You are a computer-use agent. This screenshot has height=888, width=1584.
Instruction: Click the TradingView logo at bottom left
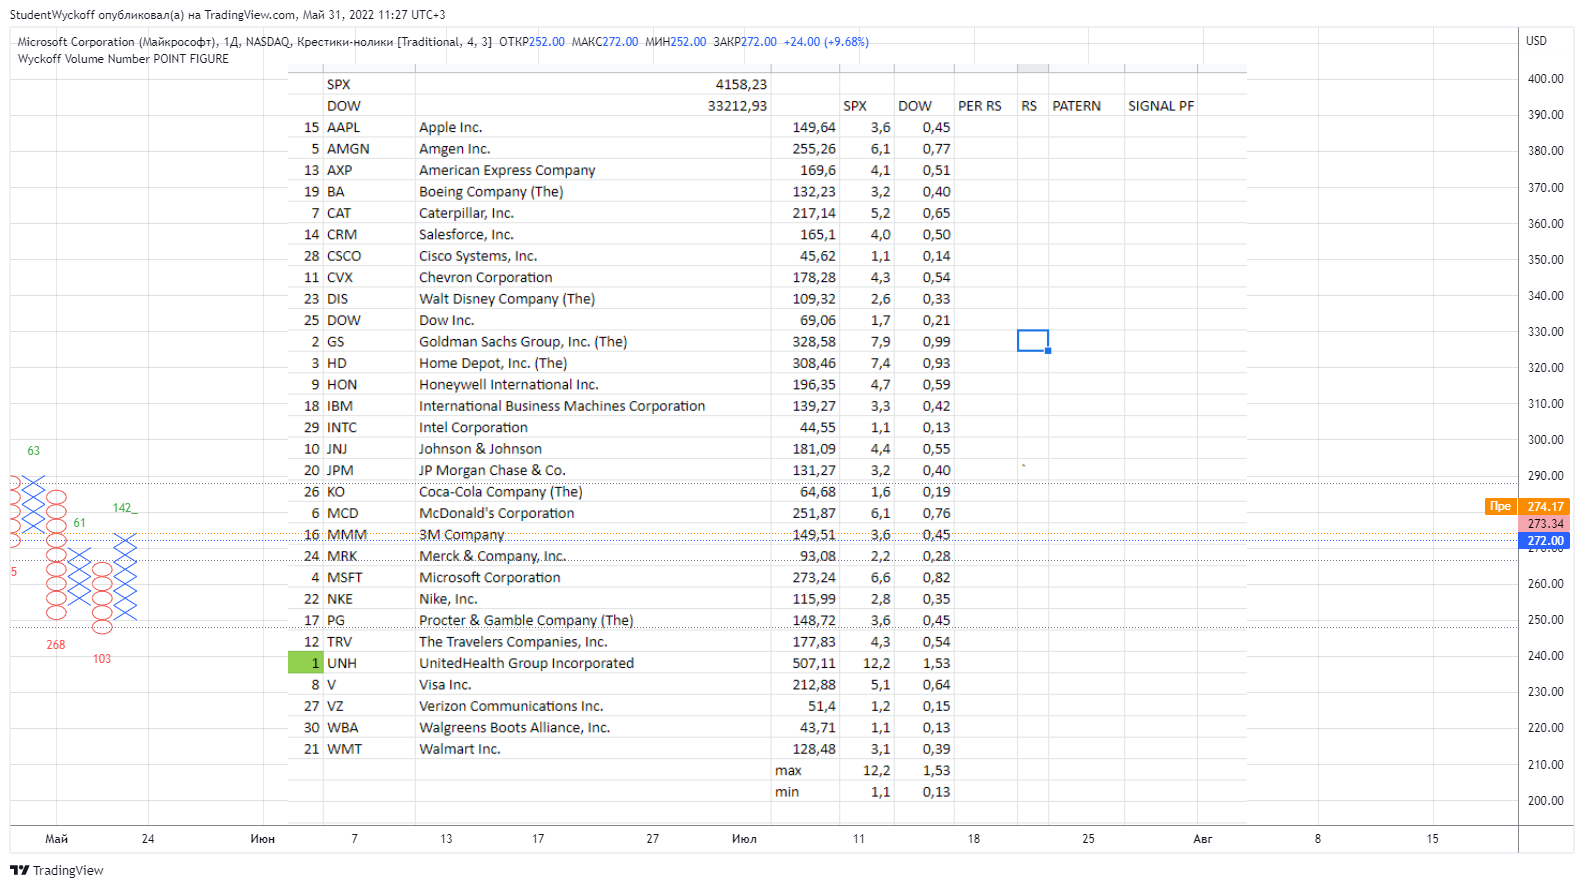point(57,870)
